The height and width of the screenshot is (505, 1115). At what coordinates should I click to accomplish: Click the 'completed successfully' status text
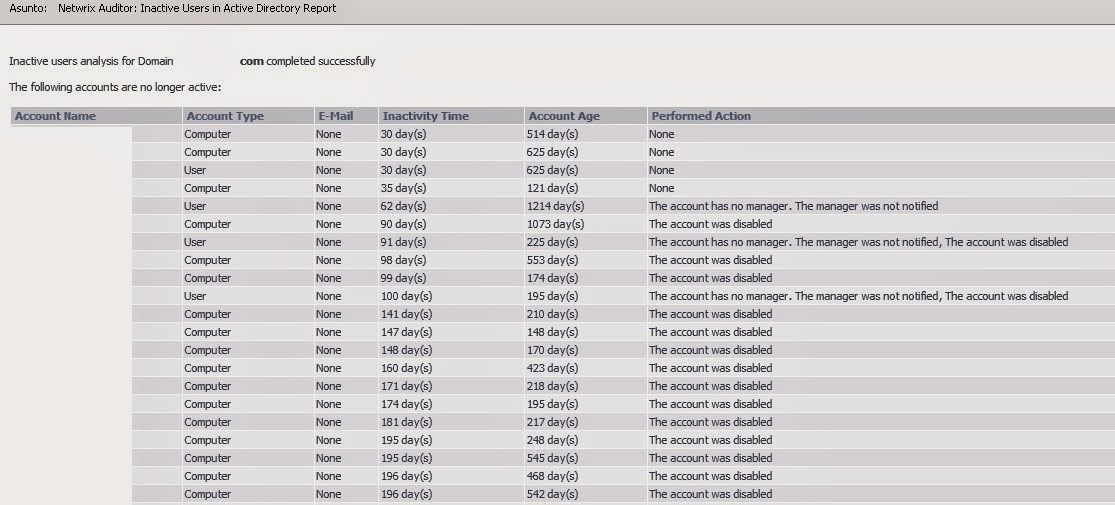pos(320,61)
